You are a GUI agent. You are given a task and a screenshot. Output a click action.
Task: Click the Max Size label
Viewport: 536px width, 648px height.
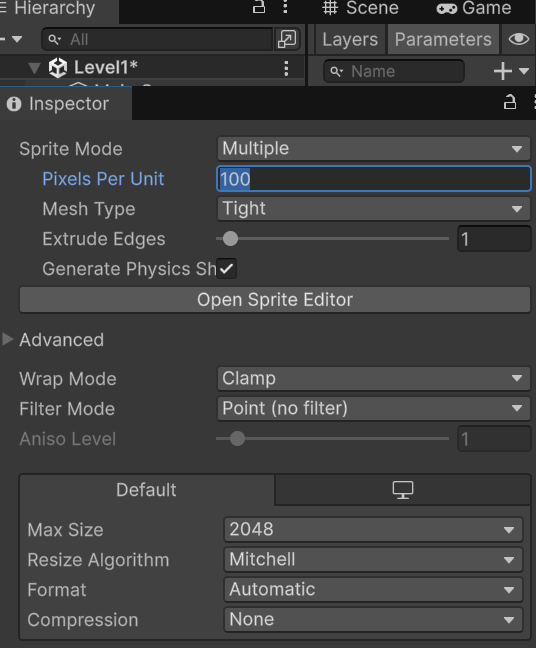65,530
